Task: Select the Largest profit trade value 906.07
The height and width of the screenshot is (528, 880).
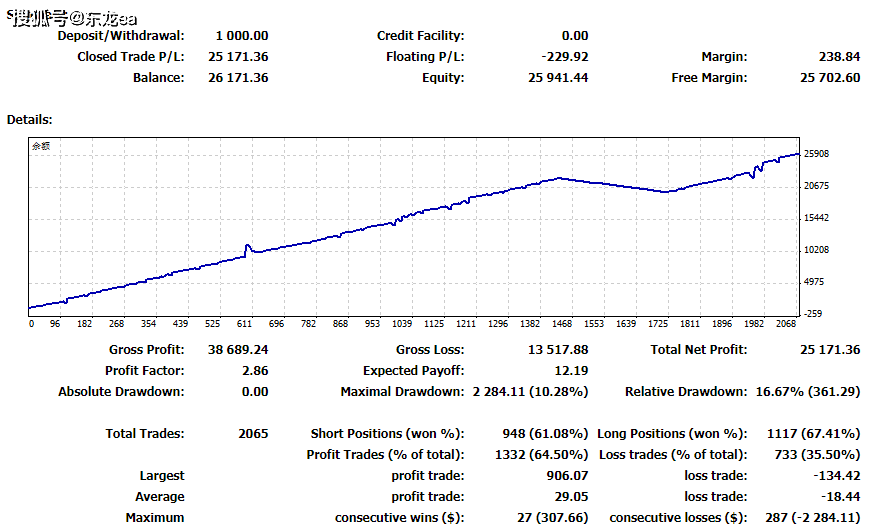Action: pos(567,476)
